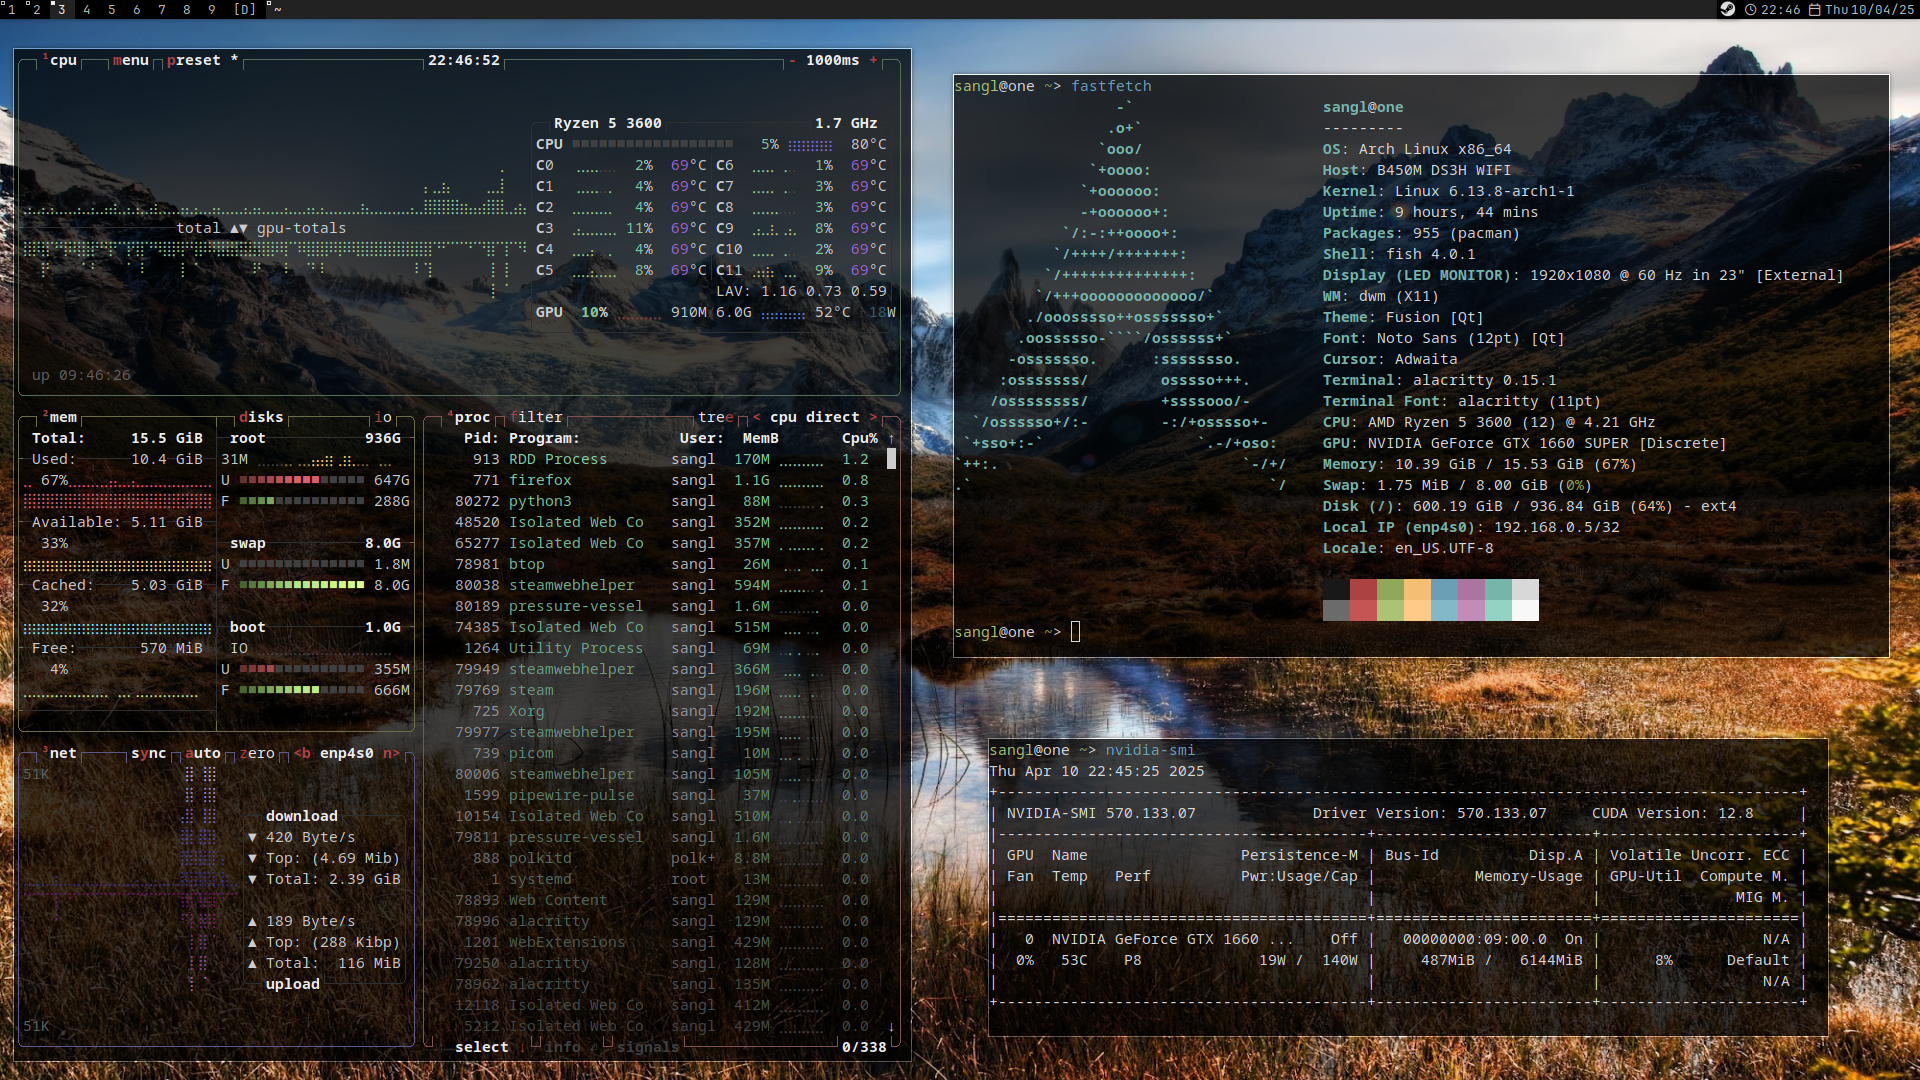Cycle the preset option in btop
The height and width of the screenshot is (1080, 1920).
click(203, 60)
